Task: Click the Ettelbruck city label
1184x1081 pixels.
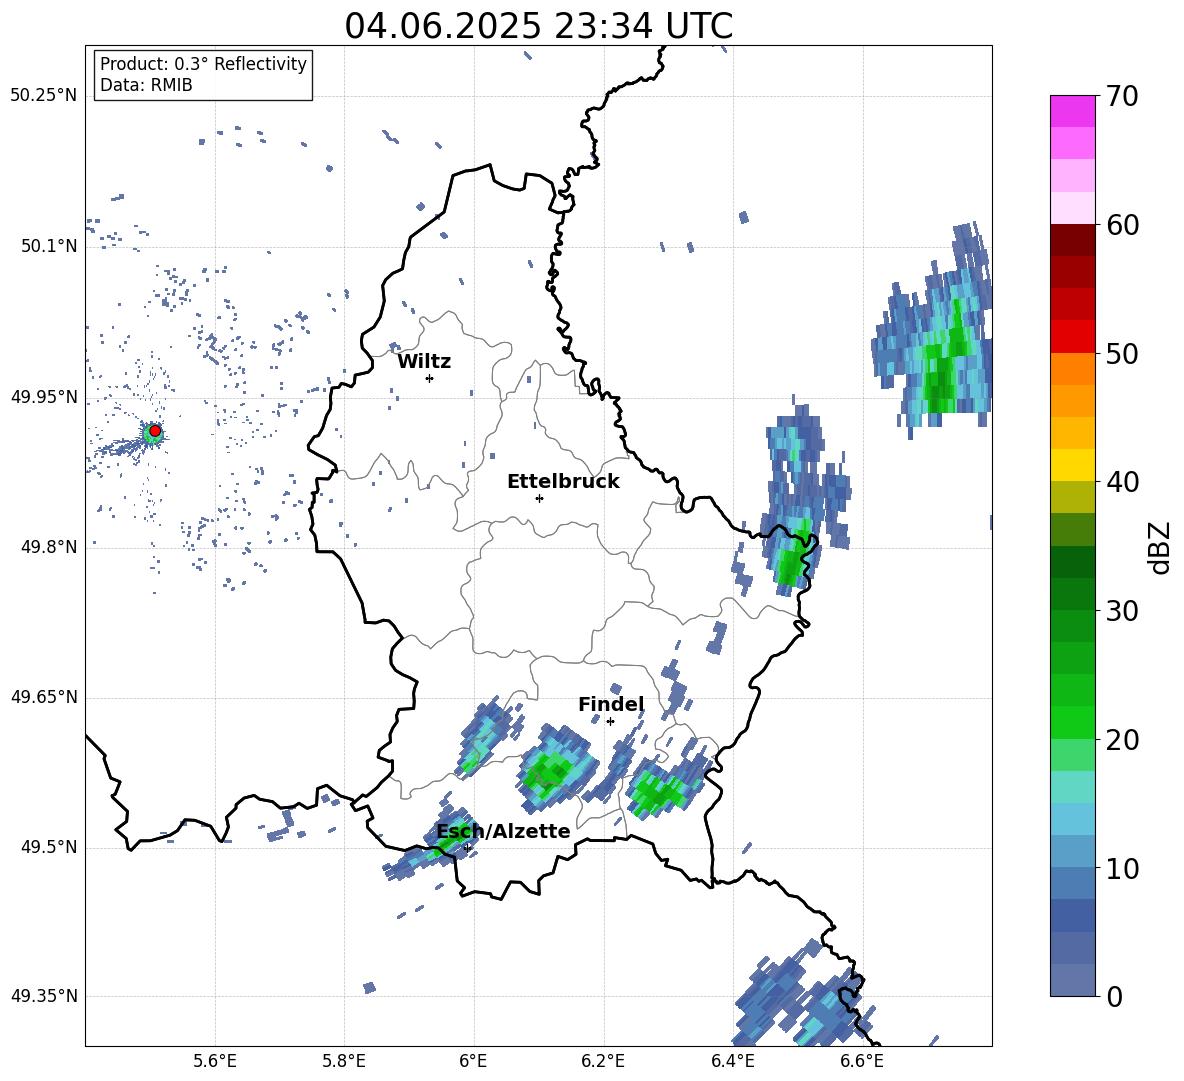Action: (x=563, y=482)
